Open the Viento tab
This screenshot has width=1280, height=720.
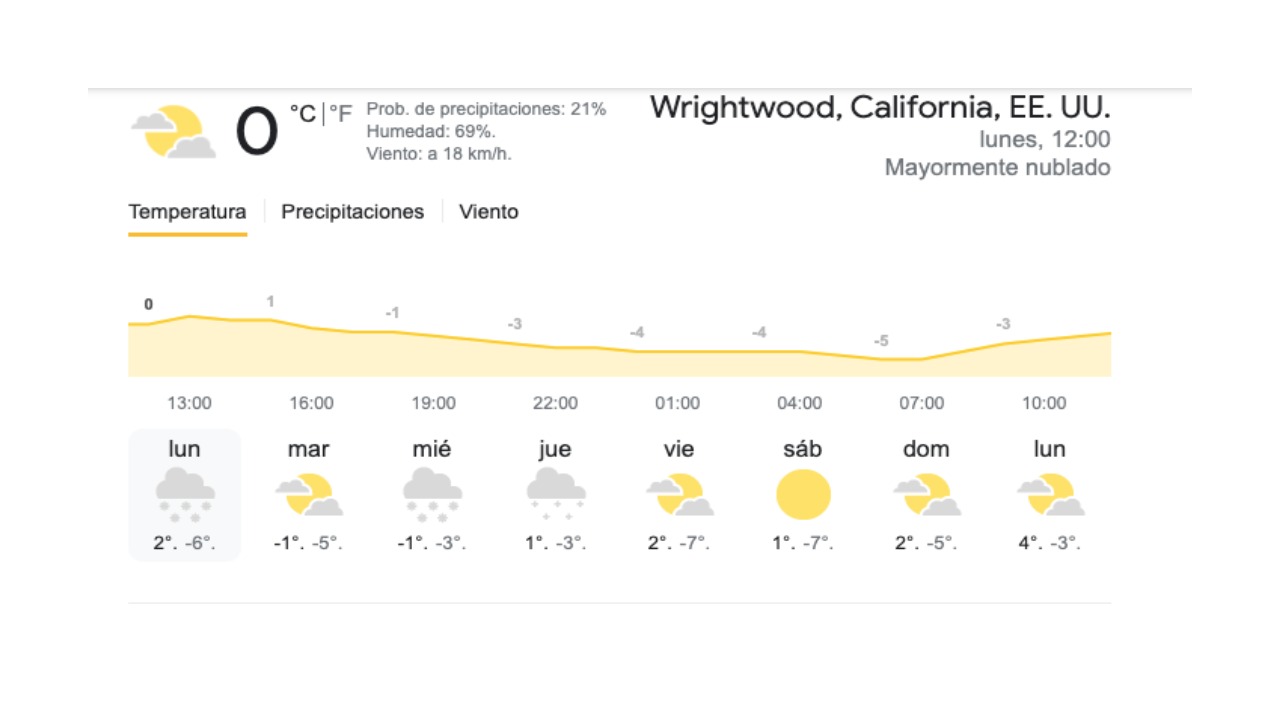pos(488,212)
